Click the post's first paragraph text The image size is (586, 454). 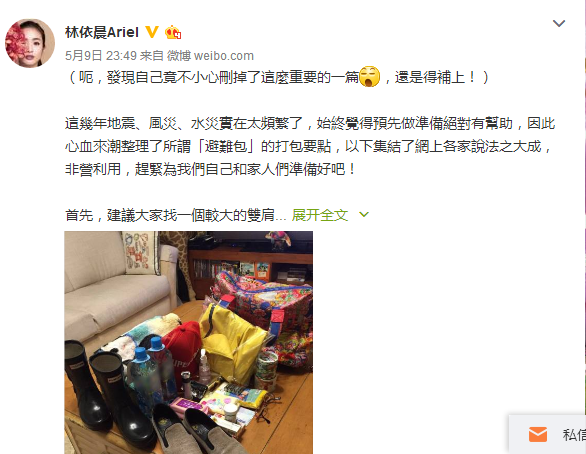pos(278,77)
